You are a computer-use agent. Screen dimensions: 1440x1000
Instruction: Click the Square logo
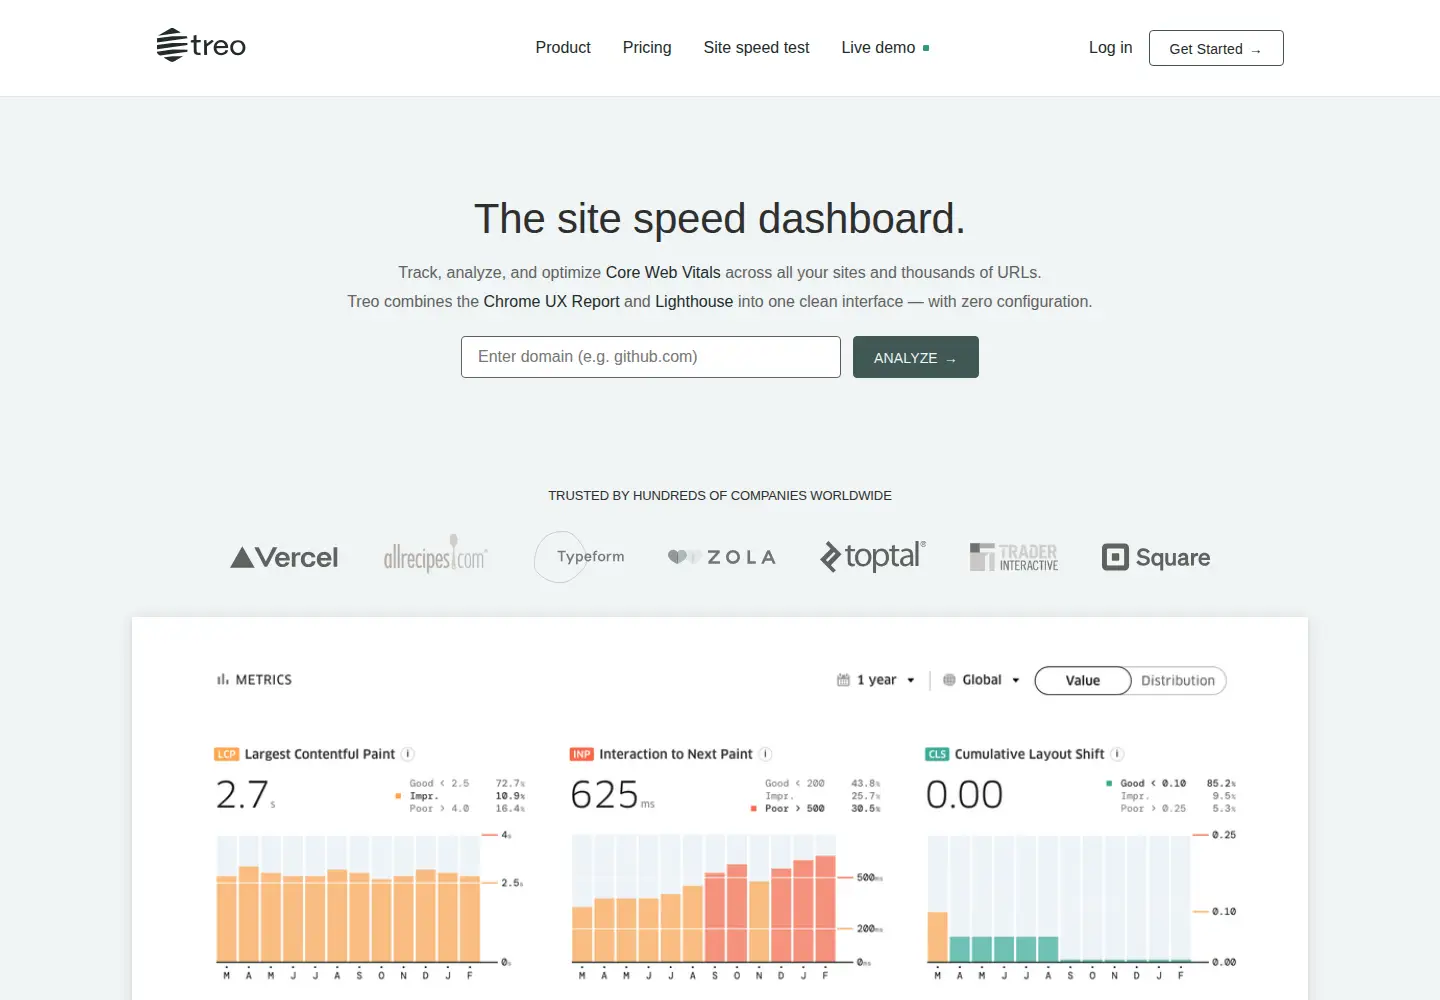click(x=1156, y=557)
